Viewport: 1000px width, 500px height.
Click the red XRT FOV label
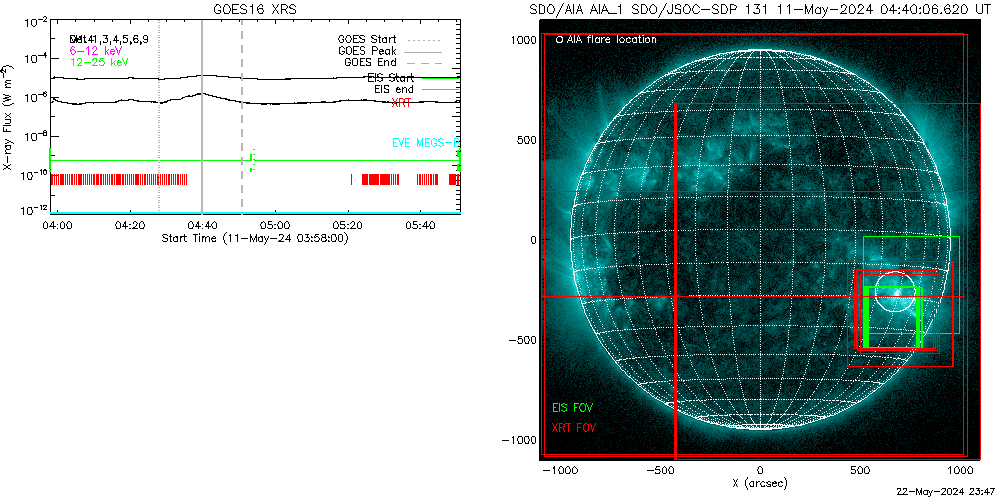[573, 426]
